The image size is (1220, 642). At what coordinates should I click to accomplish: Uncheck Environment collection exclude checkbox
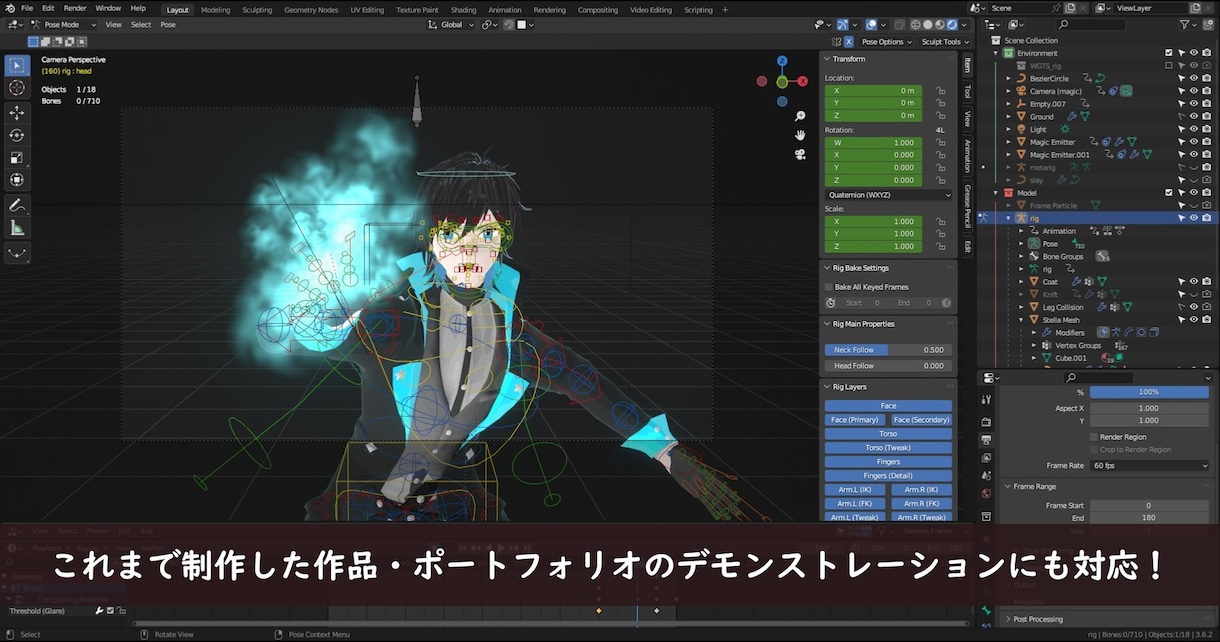pos(1169,53)
